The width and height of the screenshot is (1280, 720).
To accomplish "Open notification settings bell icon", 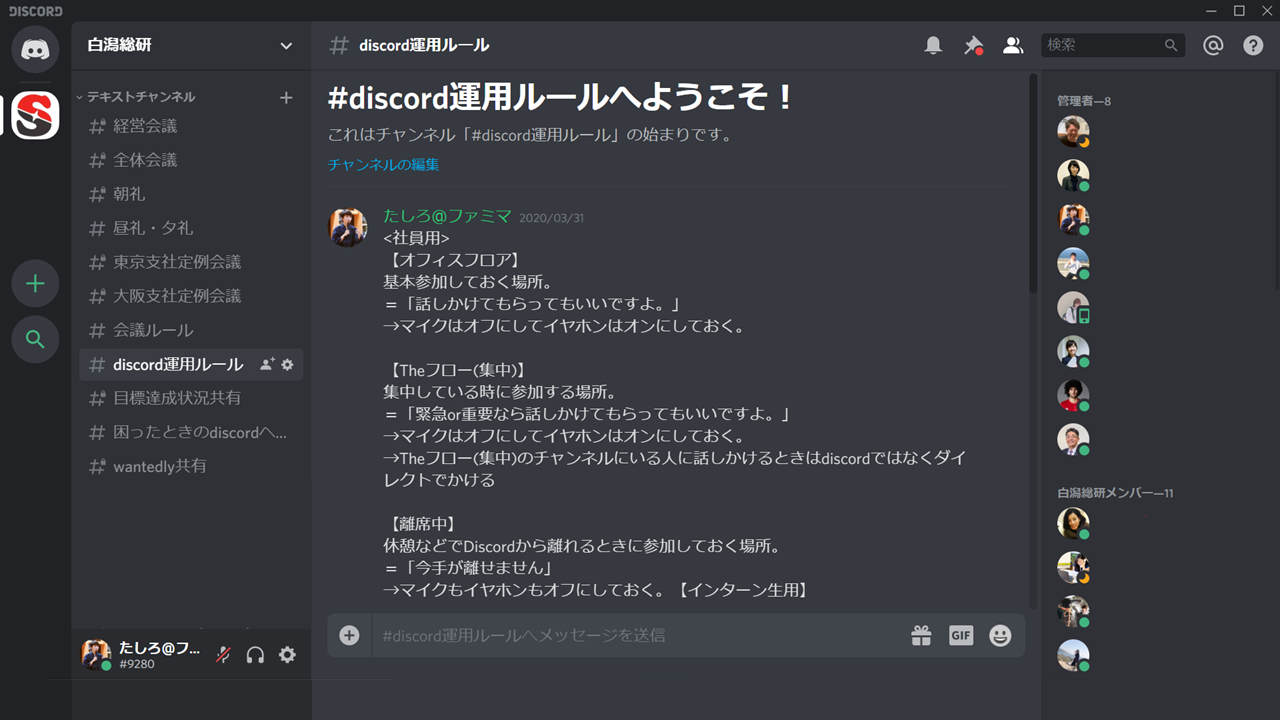I will click(933, 45).
